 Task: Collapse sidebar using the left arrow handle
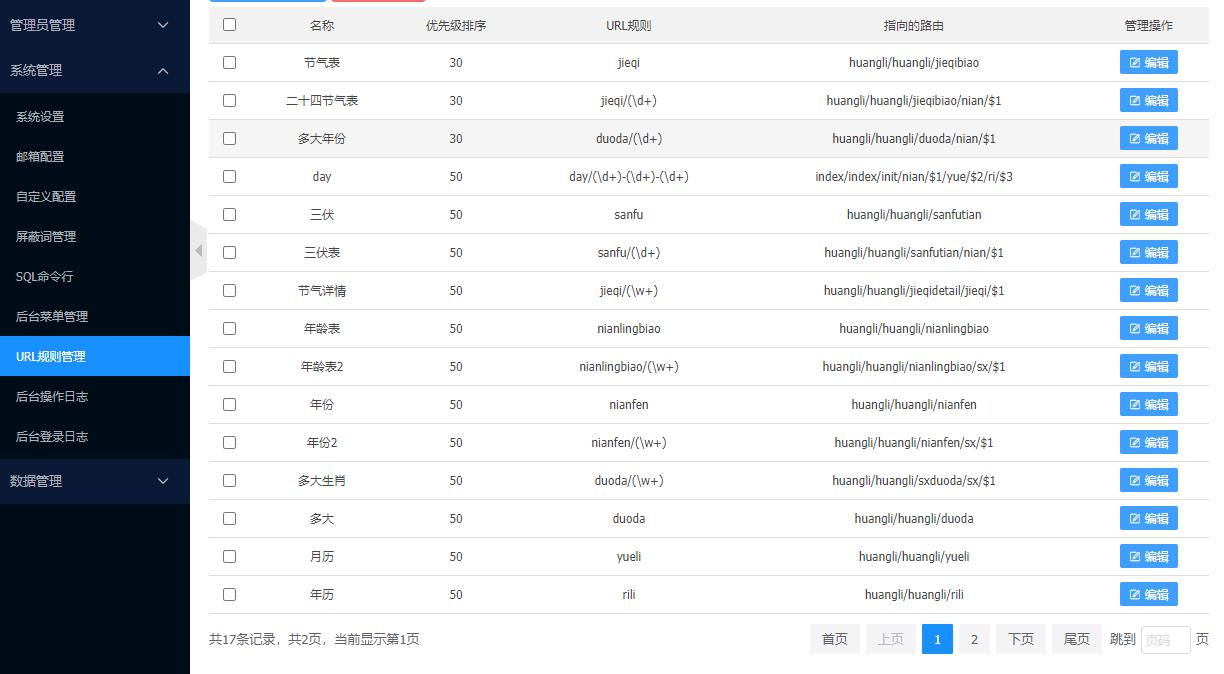(198, 250)
